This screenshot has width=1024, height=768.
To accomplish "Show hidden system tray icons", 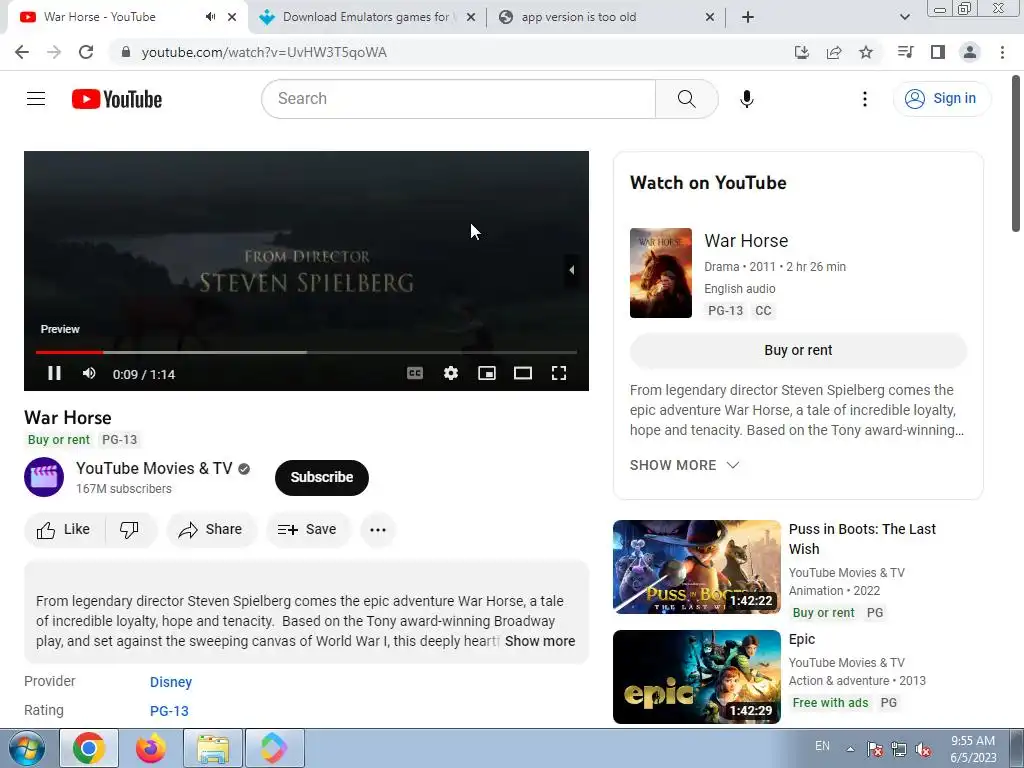I will pyautogui.click(x=850, y=749).
